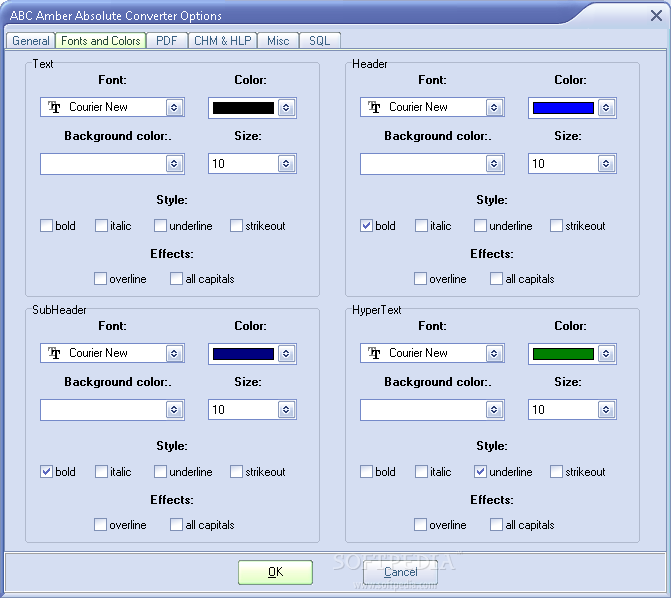
Task: Check underline in the SubHeader group
Action: pyautogui.click(x=160, y=472)
